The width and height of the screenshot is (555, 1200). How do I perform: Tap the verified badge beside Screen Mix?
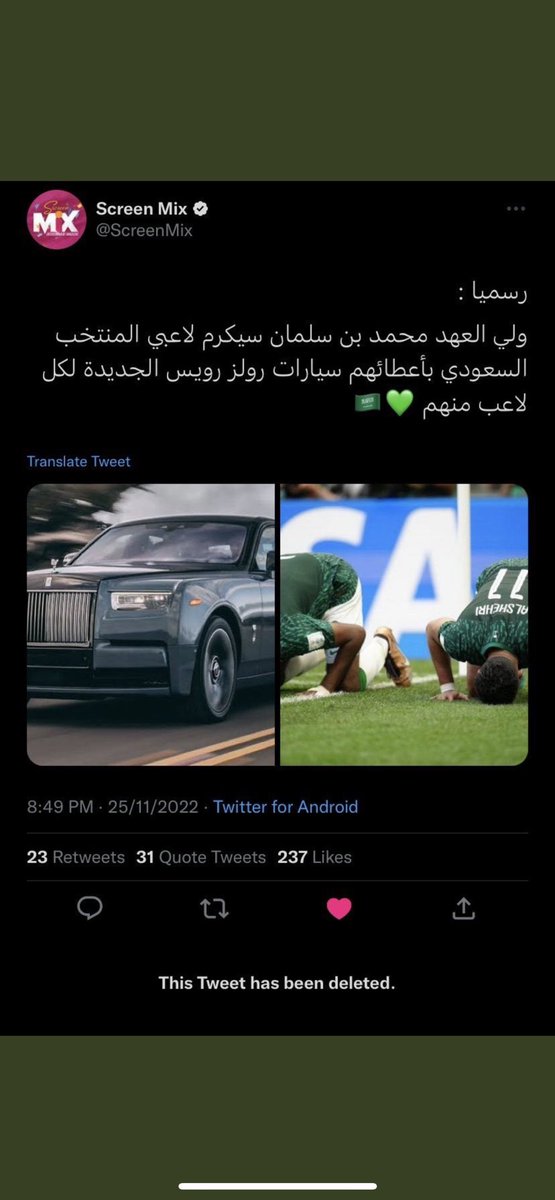tap(201, 209)
